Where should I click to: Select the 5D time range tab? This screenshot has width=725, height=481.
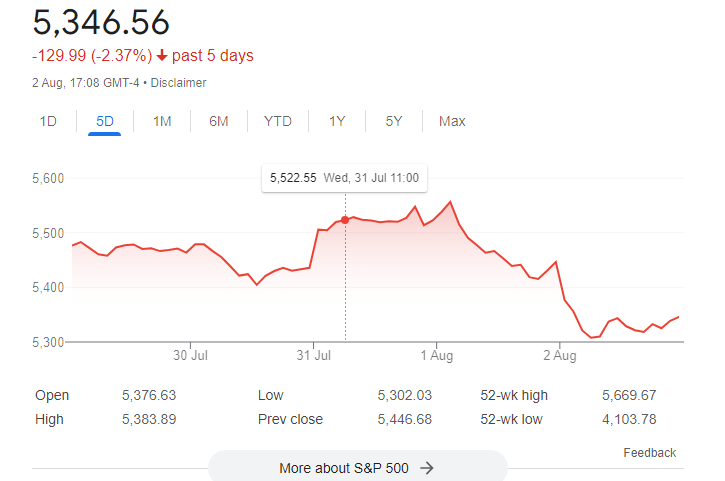[105, 121]
